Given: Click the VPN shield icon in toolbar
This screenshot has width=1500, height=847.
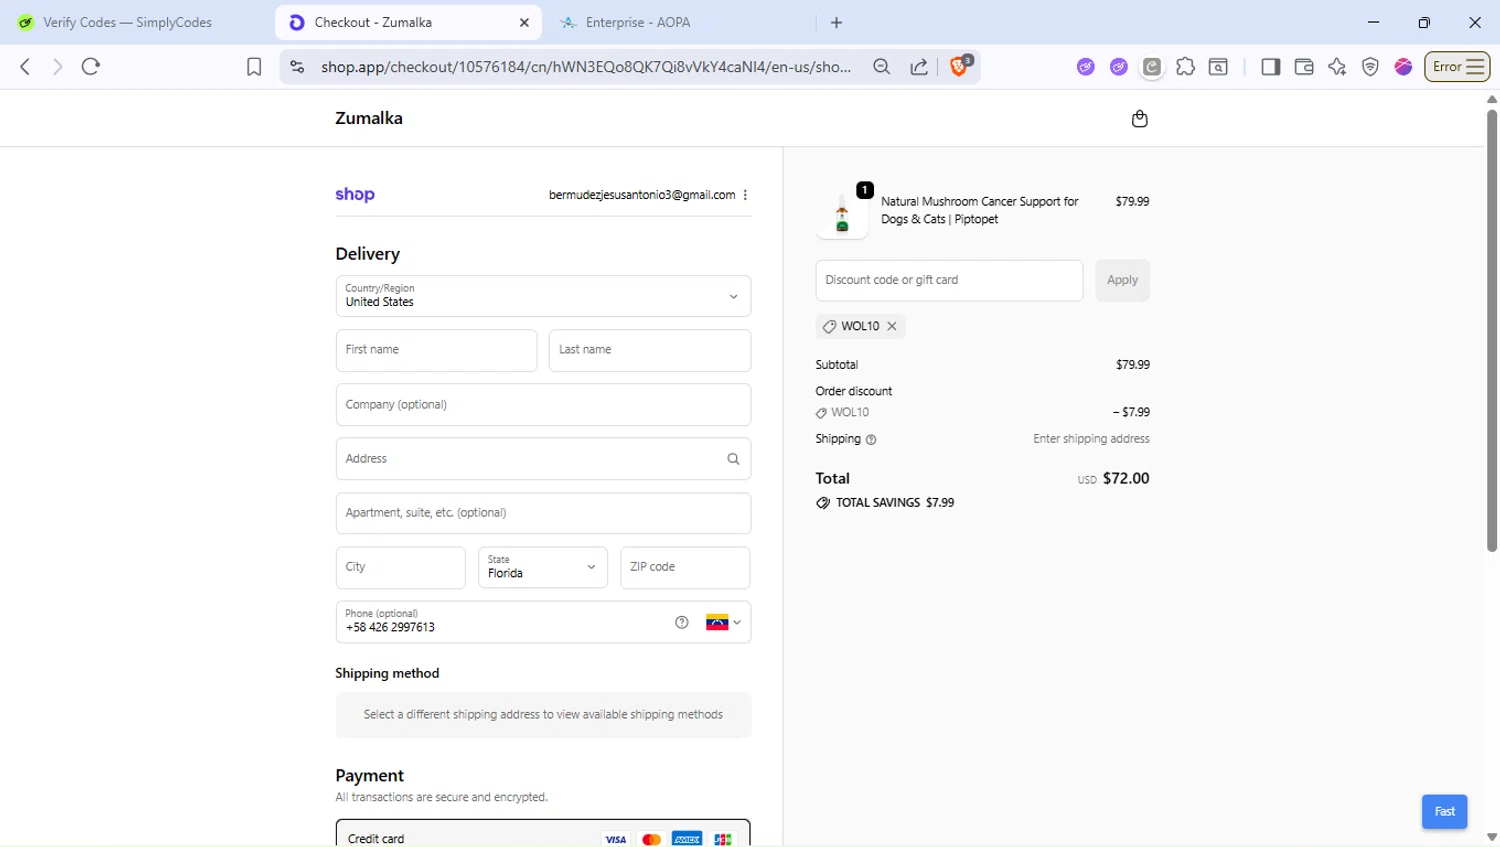Looking at the screenshot, I should point(1370,67).
